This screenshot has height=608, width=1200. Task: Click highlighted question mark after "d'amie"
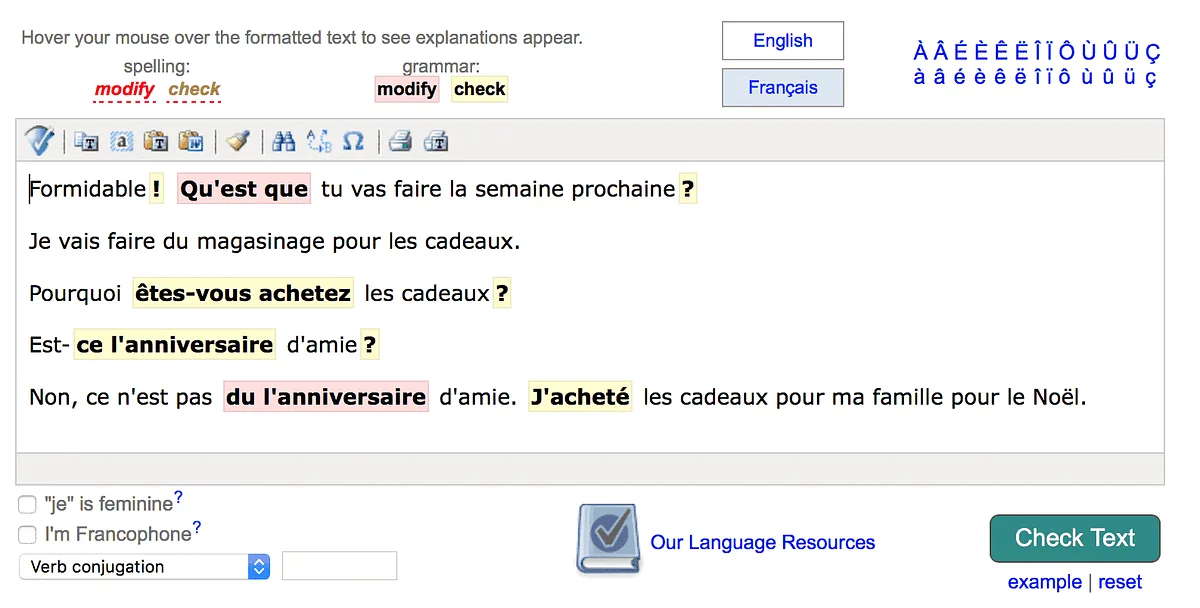[370, 345]
